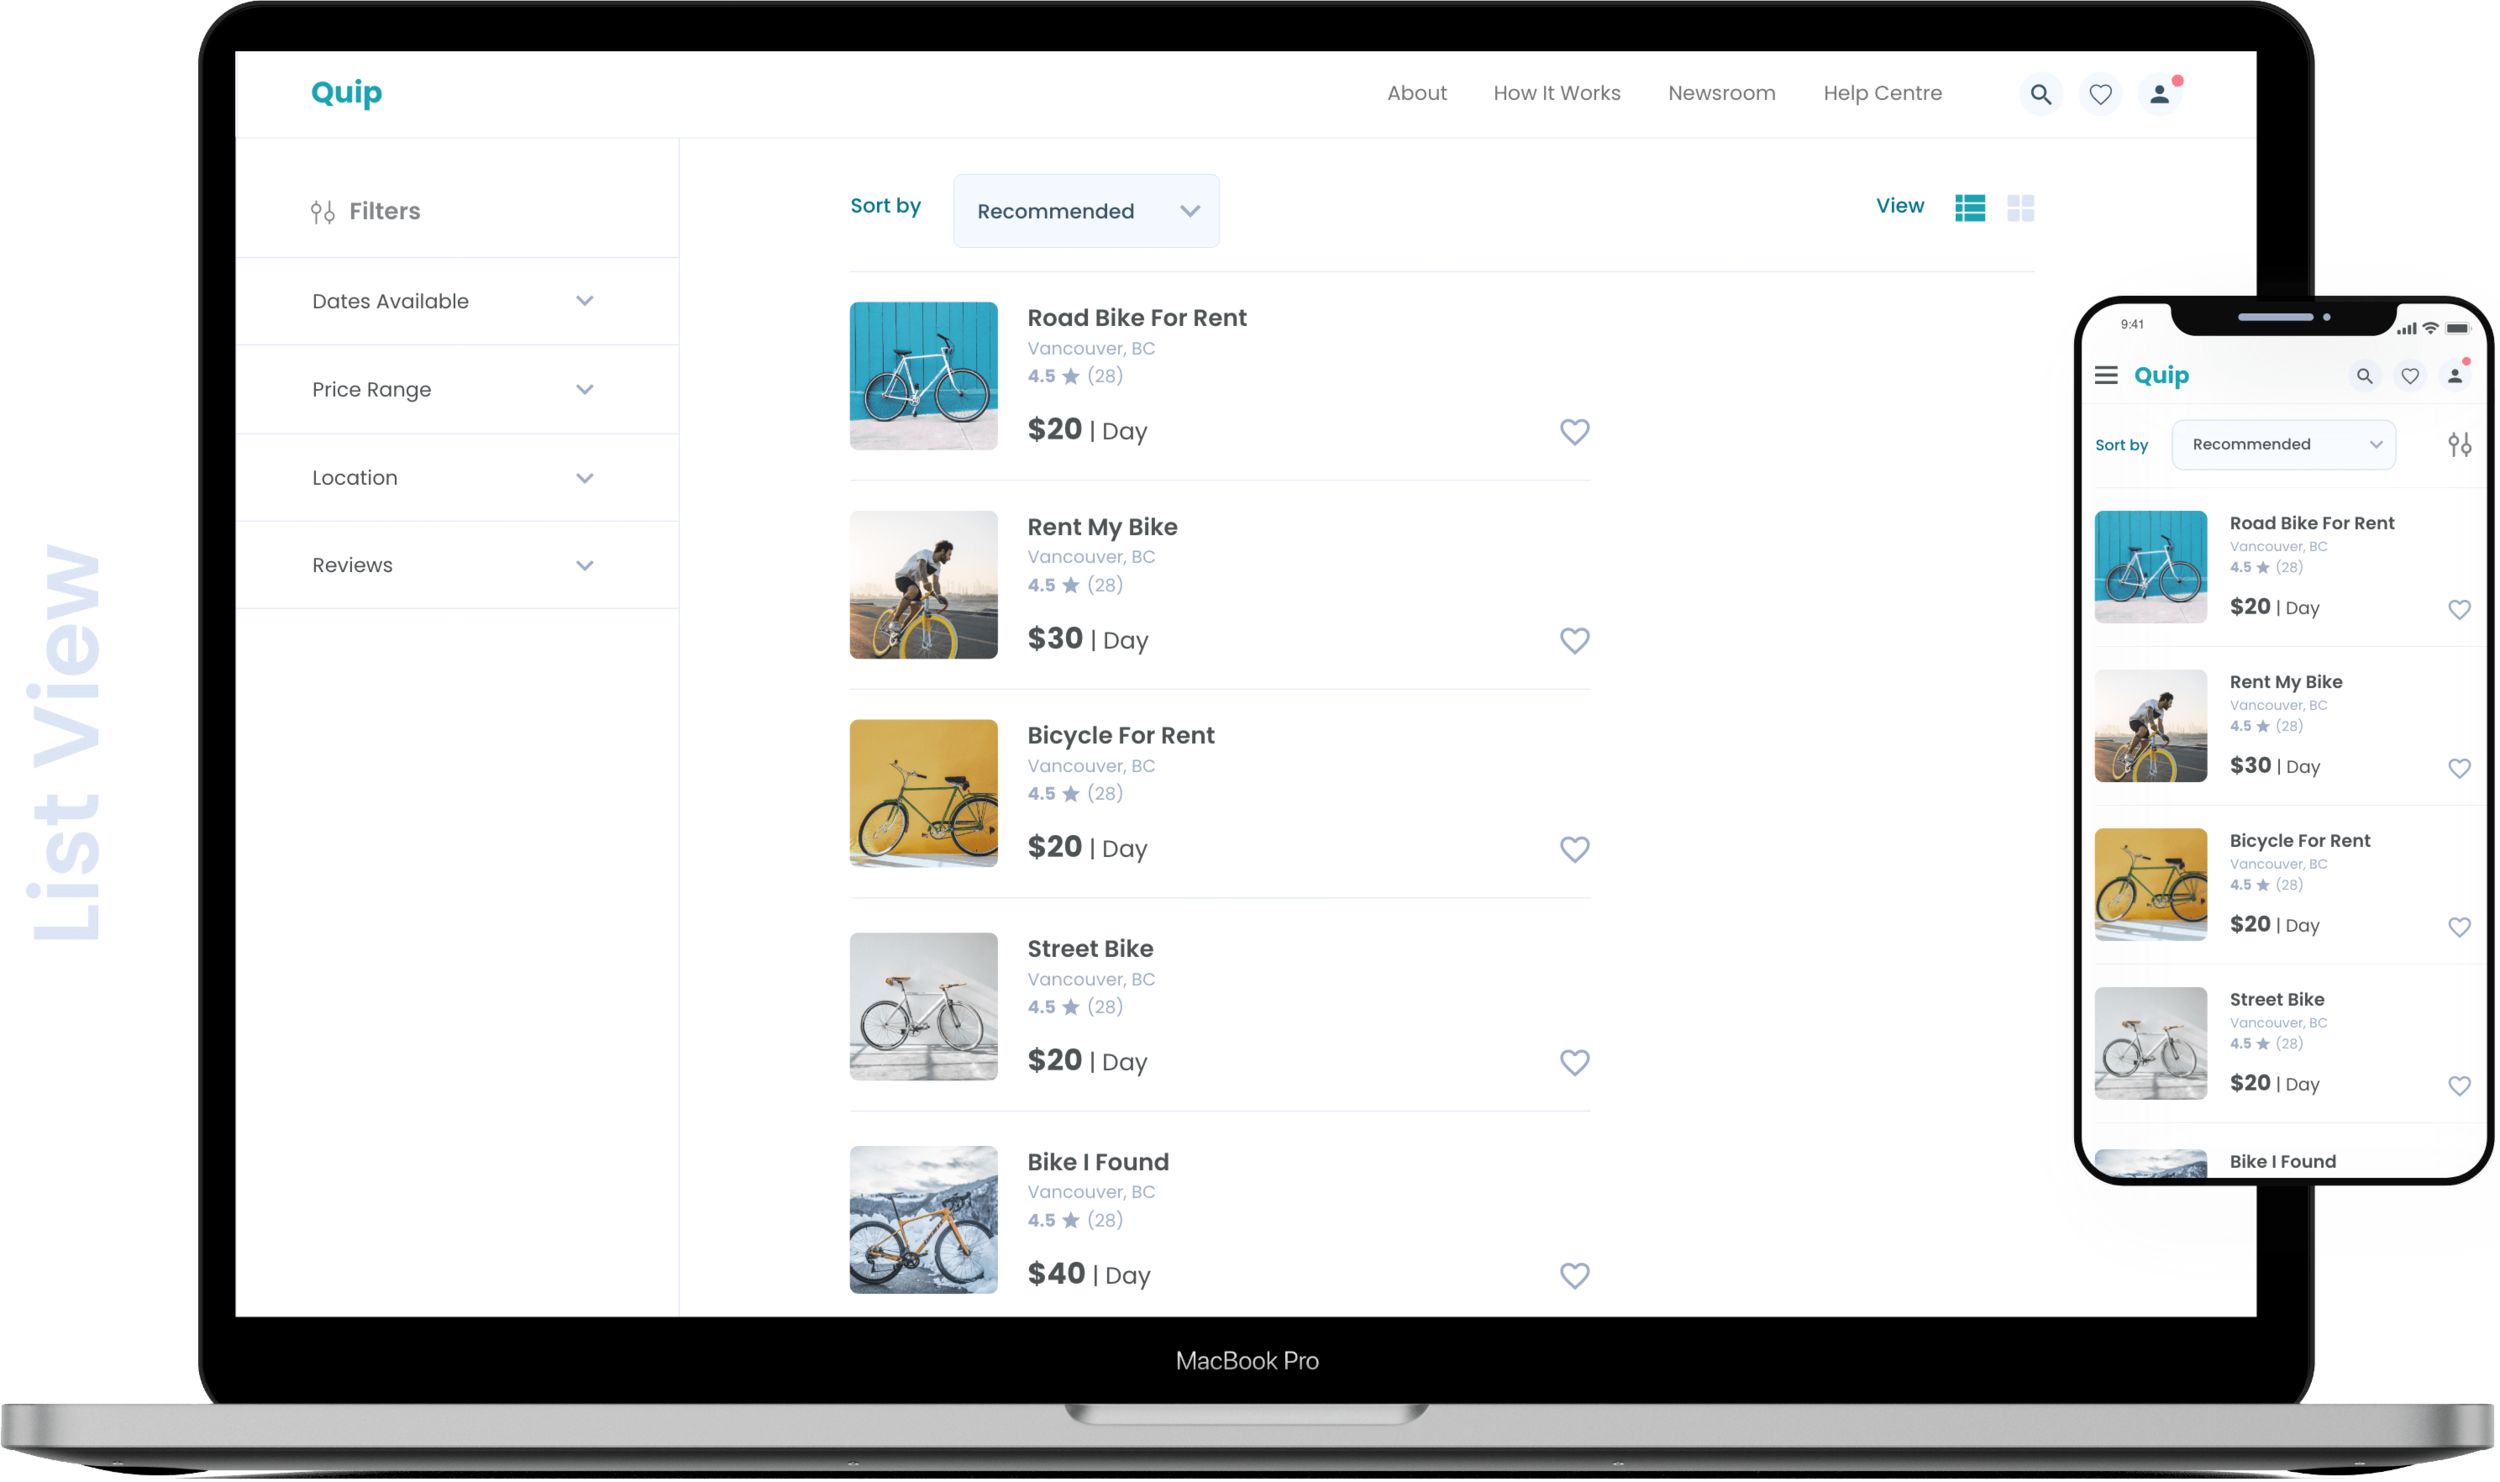The width and height of the screenshot is (2500, 1482).
Task: Tap the mobile search magnifier icon
Action: (x=2364, y=377)
